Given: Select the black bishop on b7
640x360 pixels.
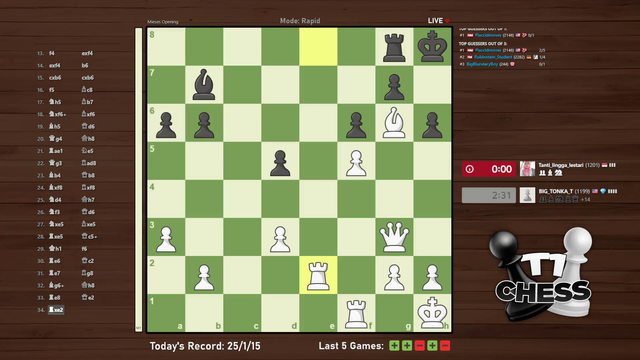Looking at the screenshot, I should (x=204, y=85).
